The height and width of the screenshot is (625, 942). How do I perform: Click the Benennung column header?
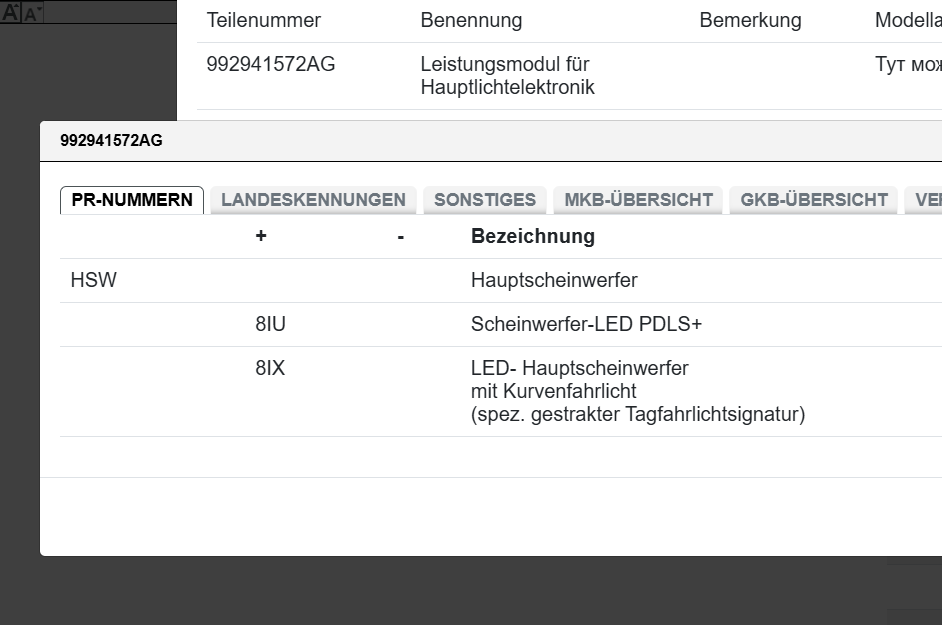471,21
